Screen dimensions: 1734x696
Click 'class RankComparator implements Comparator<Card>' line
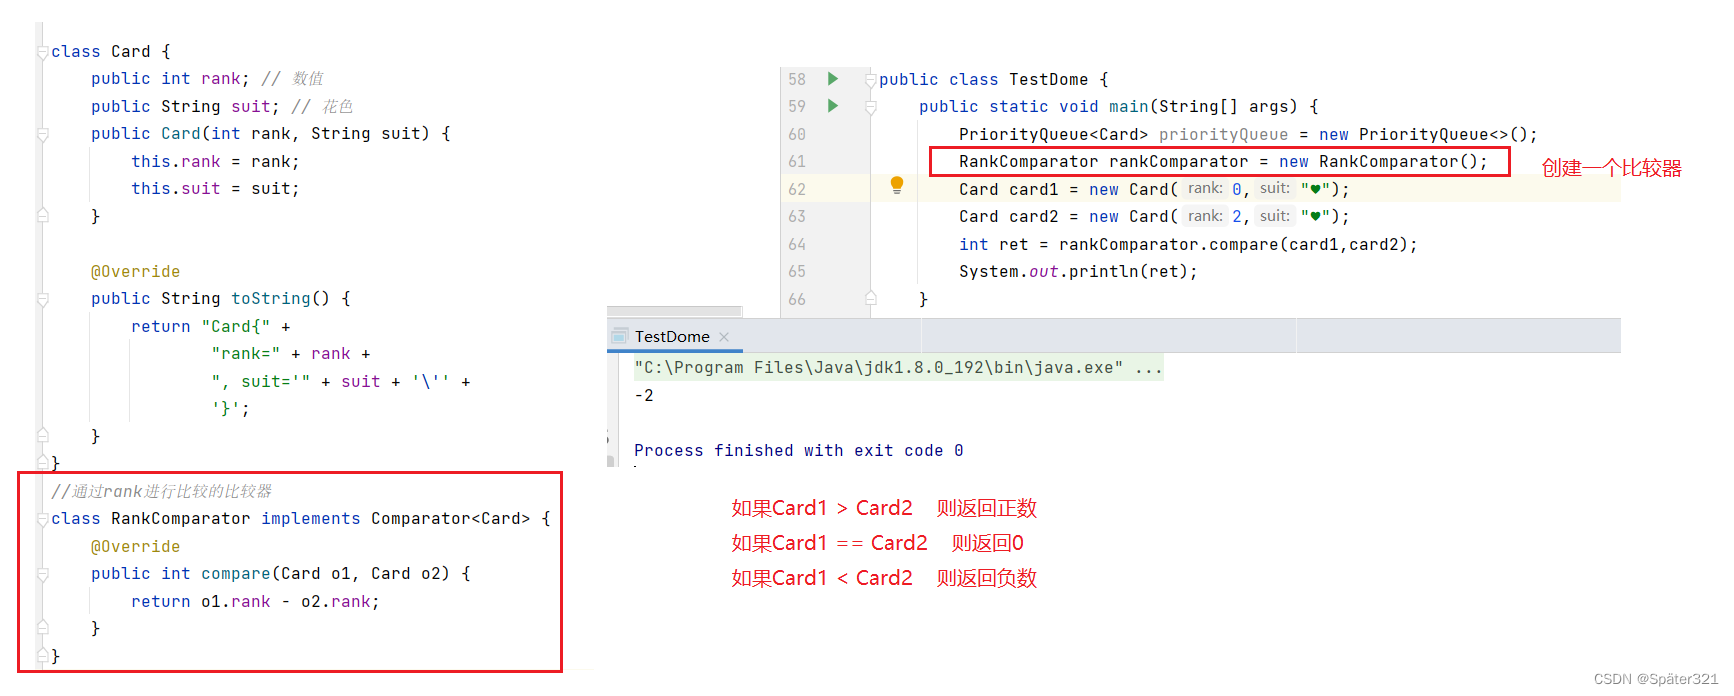[x=291, y=518]
